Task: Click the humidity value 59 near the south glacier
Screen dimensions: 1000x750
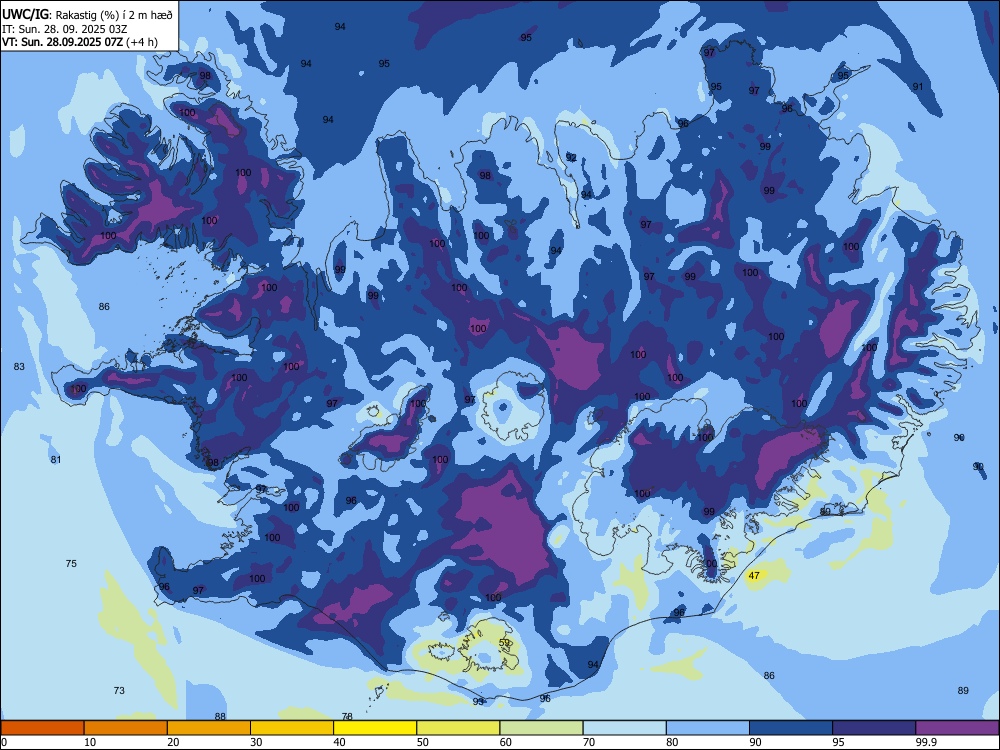Action: point(504,643)
